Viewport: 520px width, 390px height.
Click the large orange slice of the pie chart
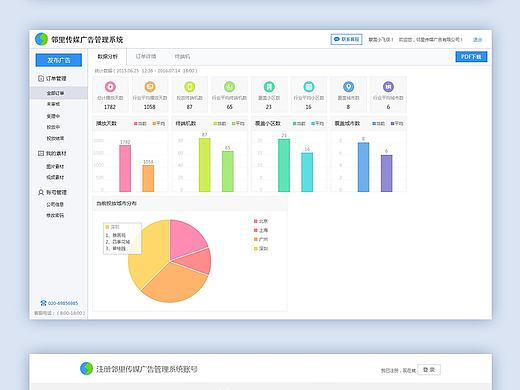pos(175,283)
